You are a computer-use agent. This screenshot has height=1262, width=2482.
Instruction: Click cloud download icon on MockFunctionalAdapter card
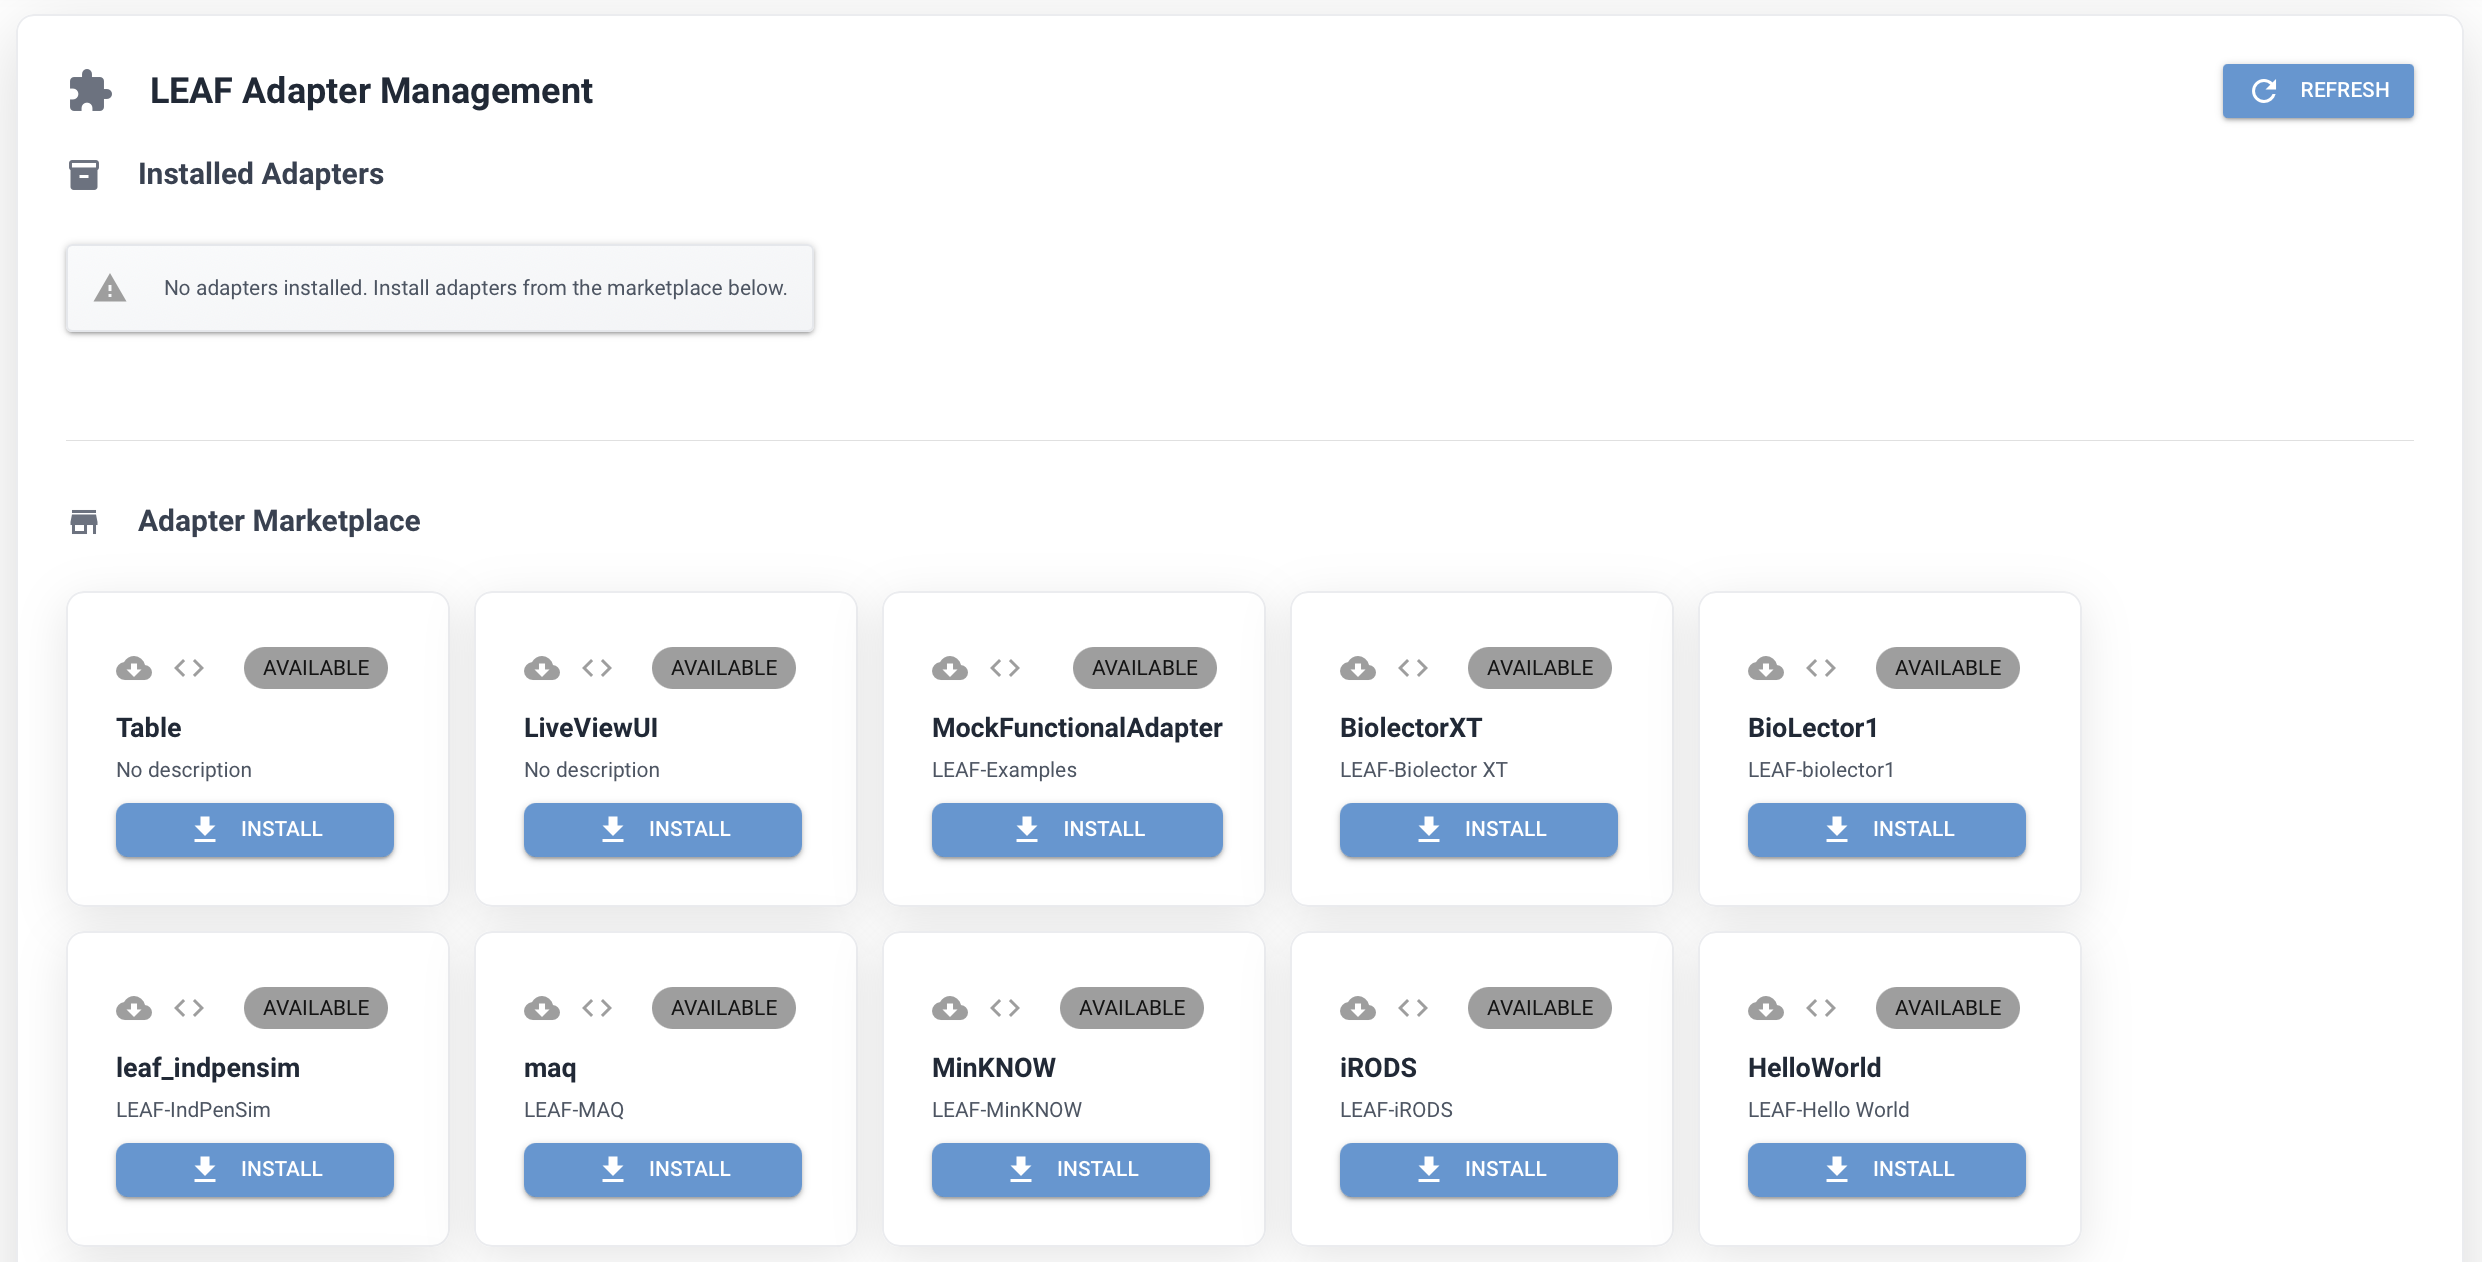point(950,668)
